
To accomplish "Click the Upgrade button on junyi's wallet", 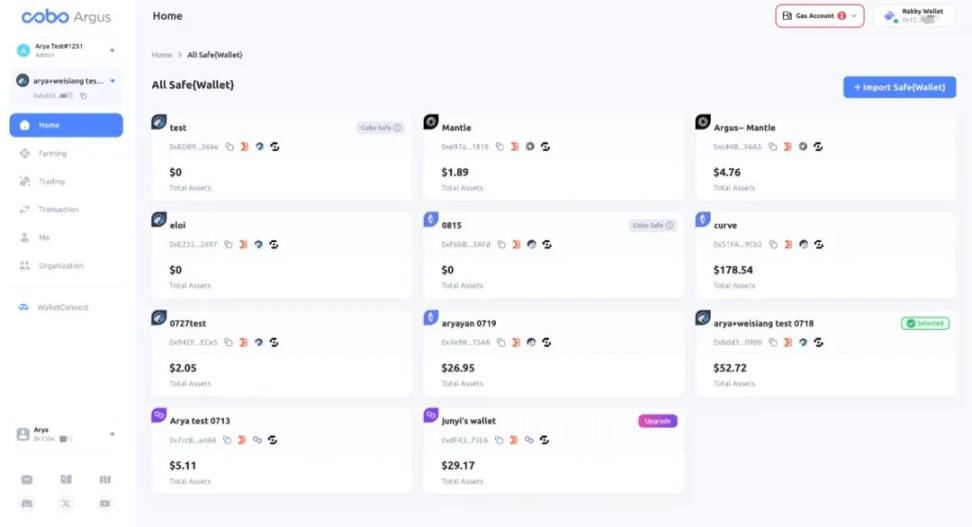I will (658, 421).
